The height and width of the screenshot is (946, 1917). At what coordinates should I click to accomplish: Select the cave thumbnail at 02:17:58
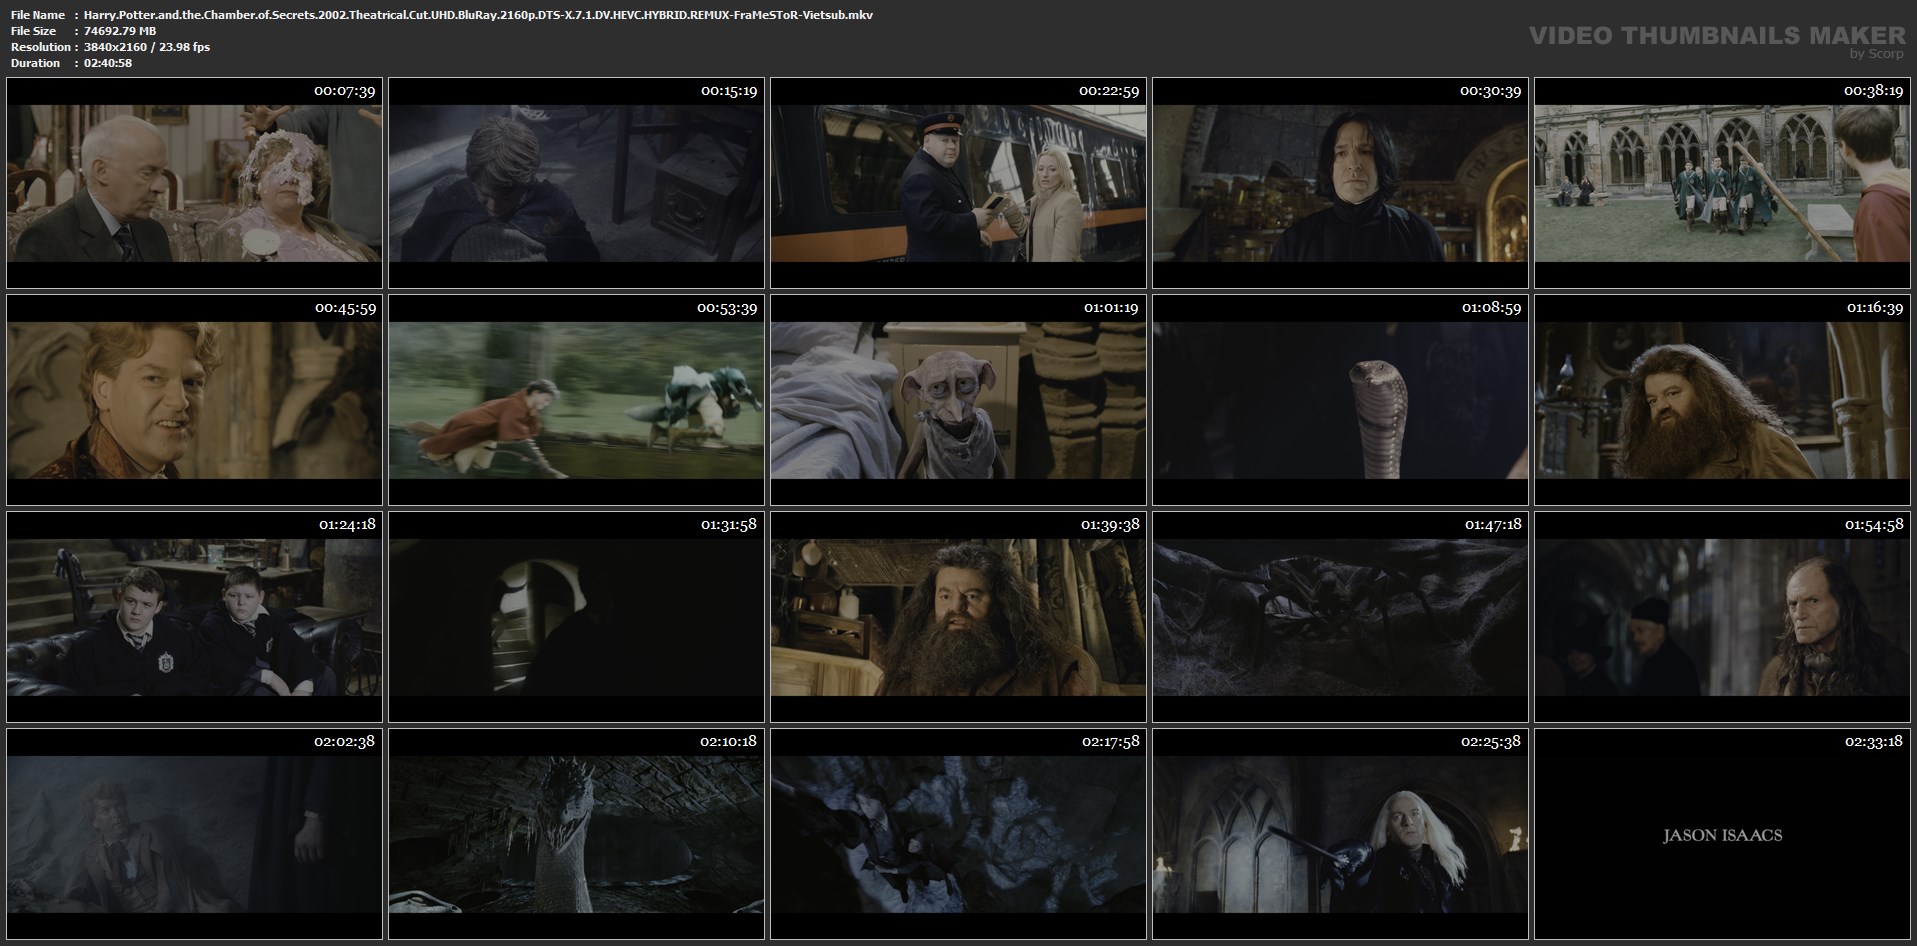958,834
